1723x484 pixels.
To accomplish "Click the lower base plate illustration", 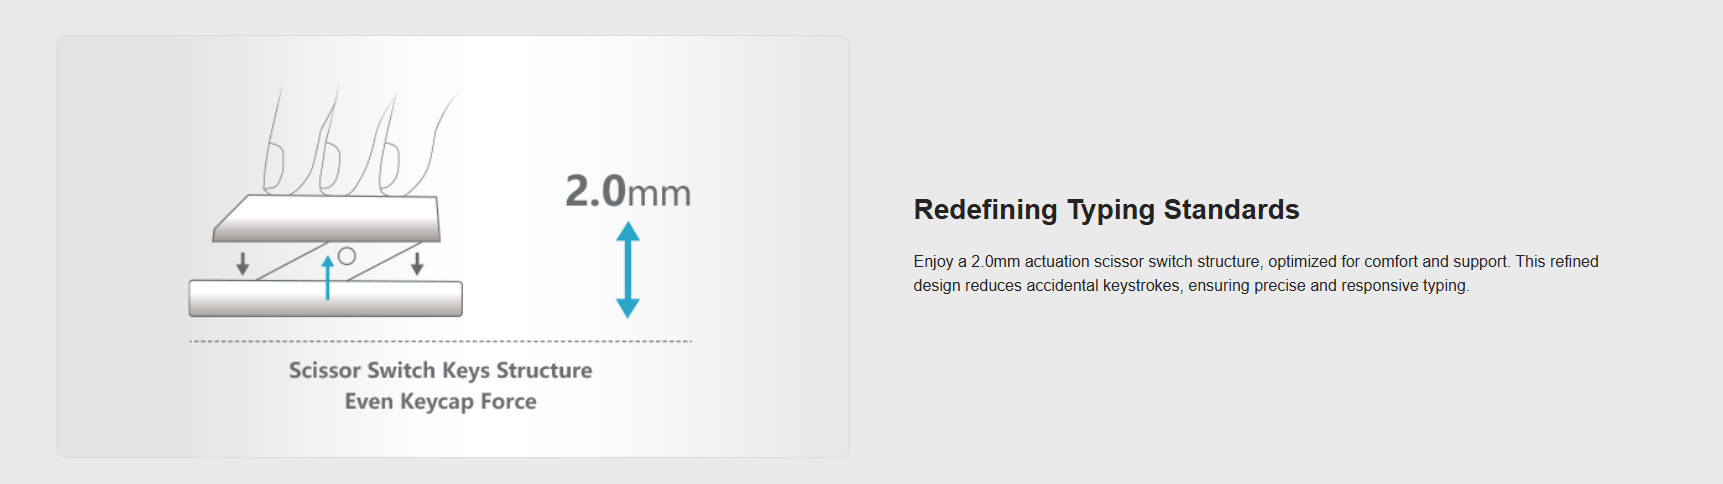I will pyautogui.click(x=326, y=299).
